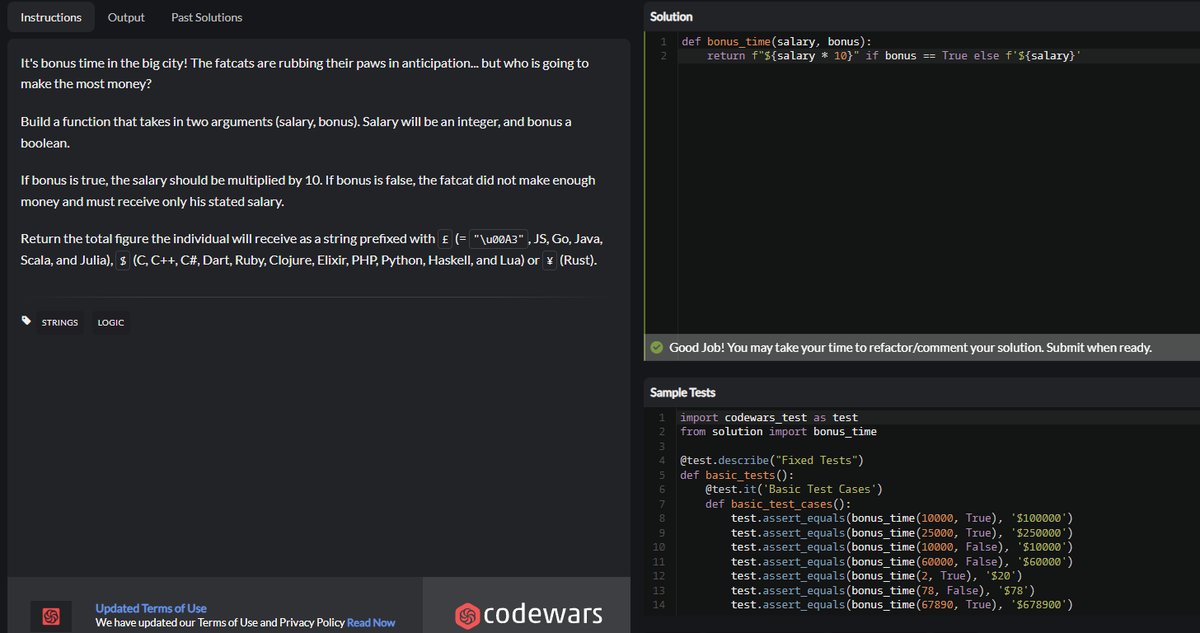Click the assert line expecting '$20'
The image size is (1200, 633).
[x=876, y=576]
